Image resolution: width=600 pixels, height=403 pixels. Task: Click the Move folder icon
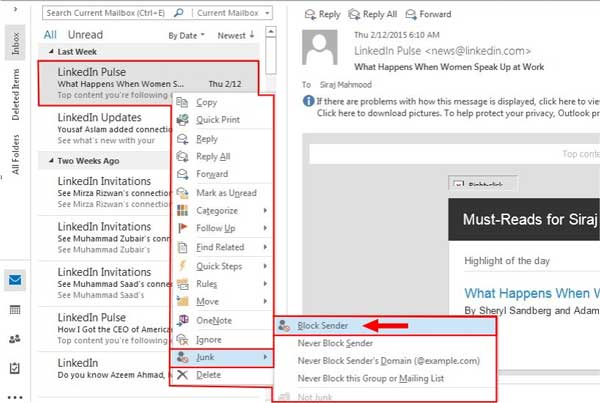[x=183, y=301]
